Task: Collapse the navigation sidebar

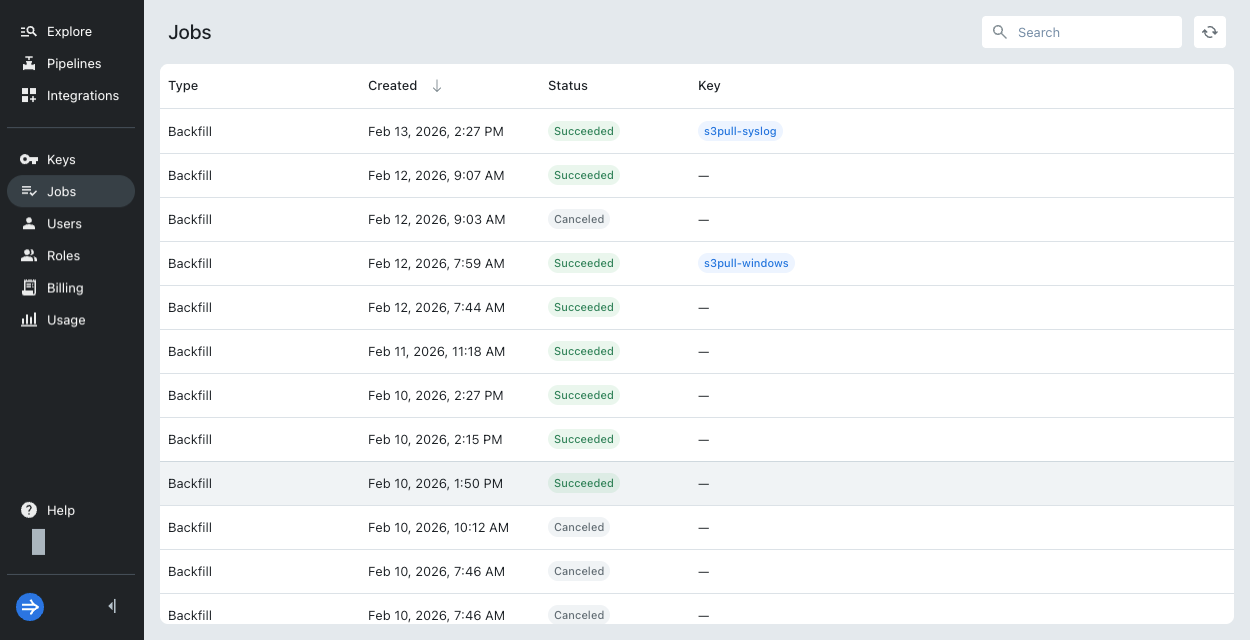Action: click(111, 606)
